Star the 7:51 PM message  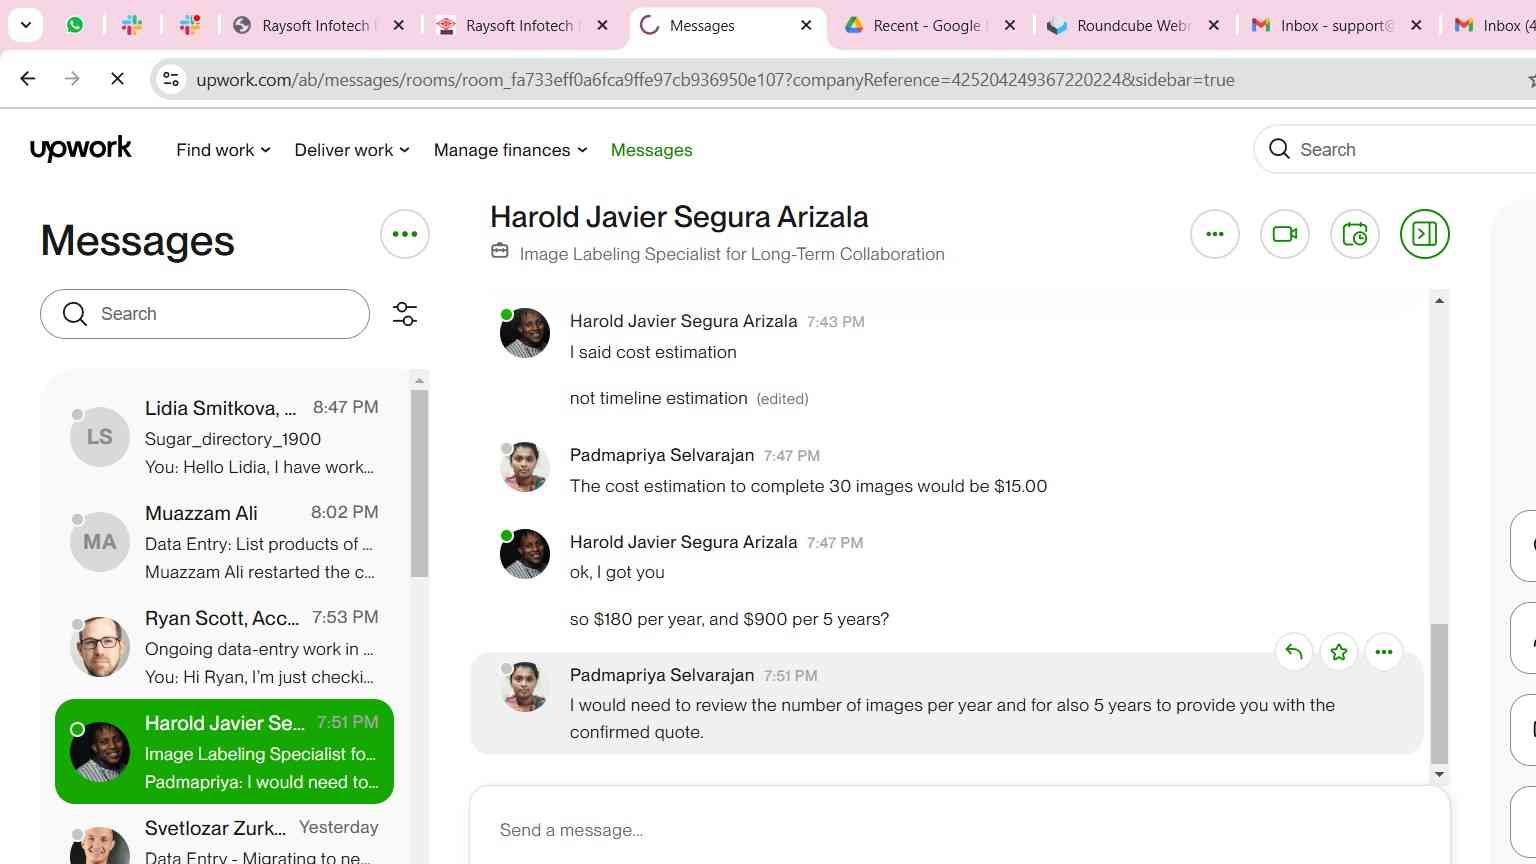point(1339,652)
